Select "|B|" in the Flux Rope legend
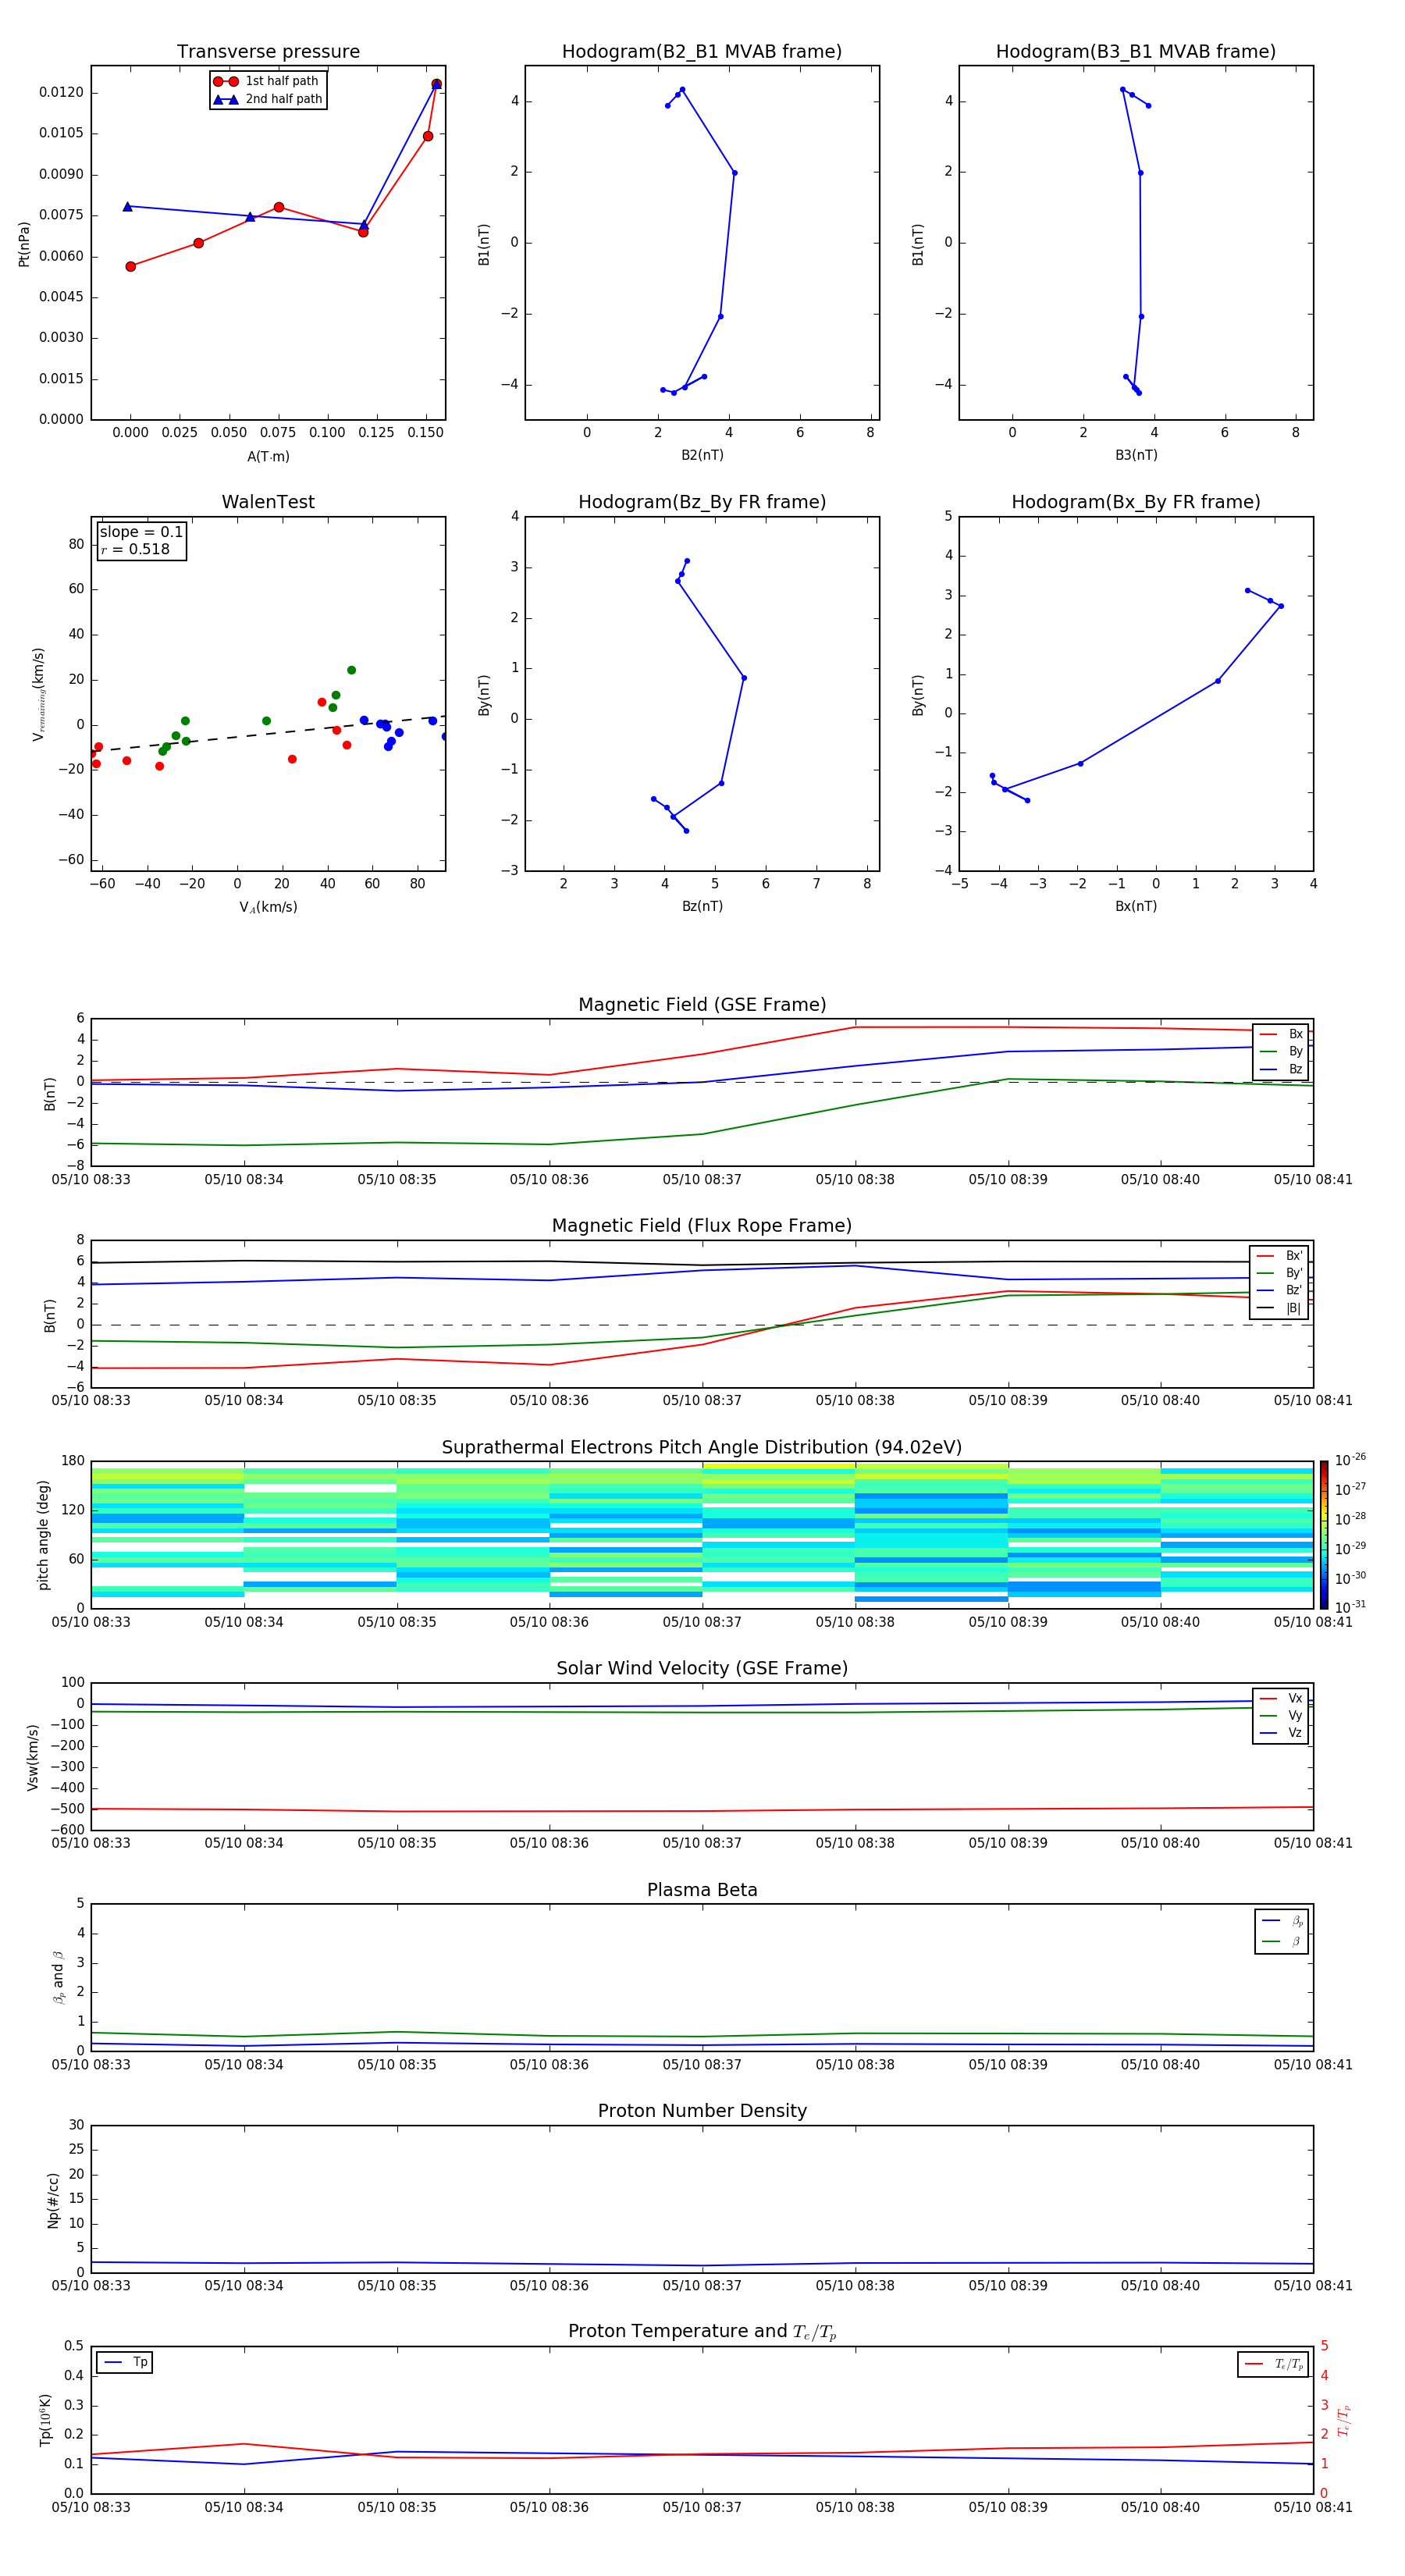This screenshot has height=2576, width=1405. point(1279,1308)
